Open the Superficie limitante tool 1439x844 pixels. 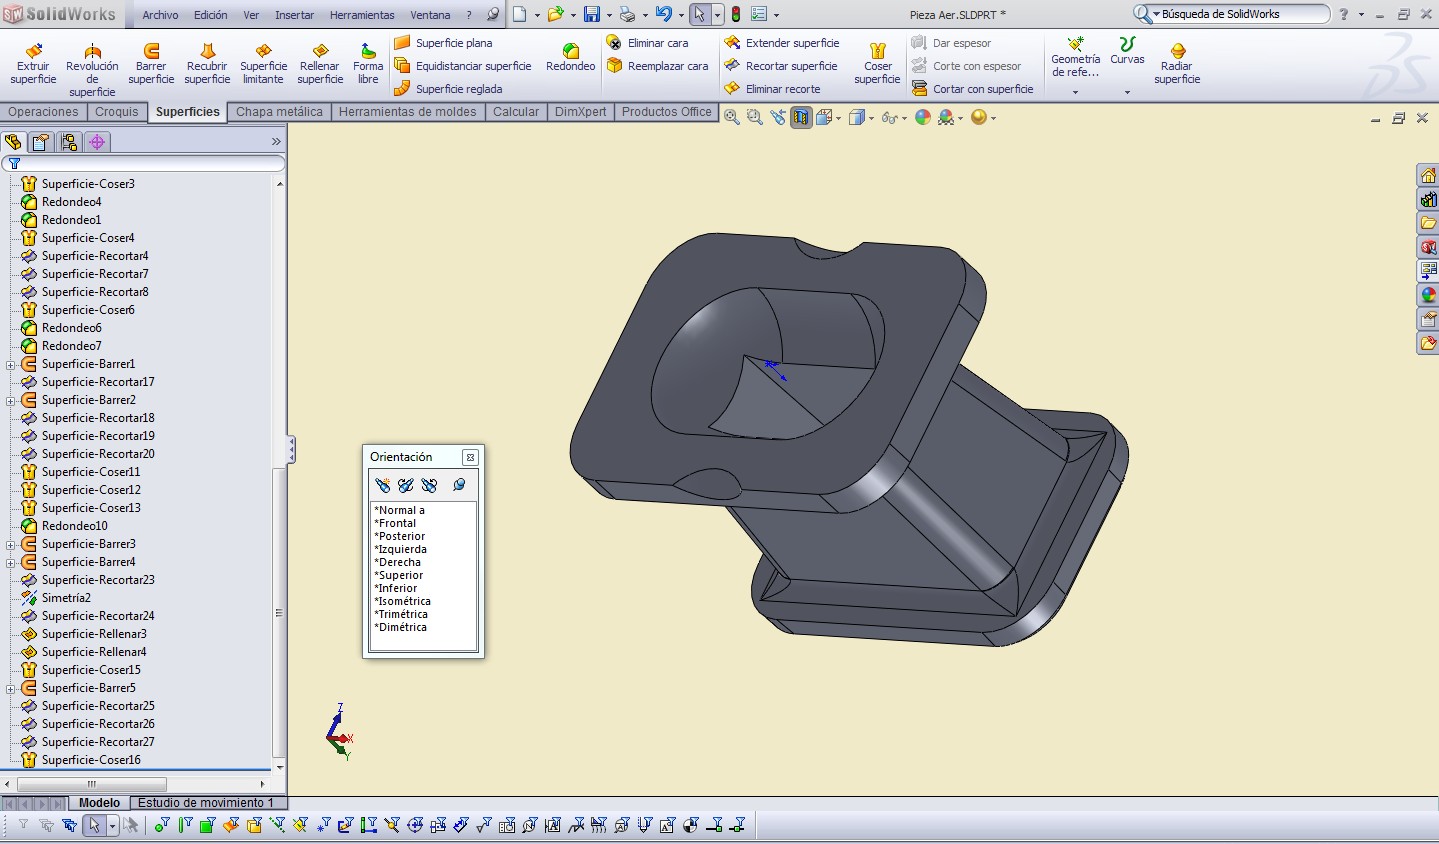click(263, 64)
